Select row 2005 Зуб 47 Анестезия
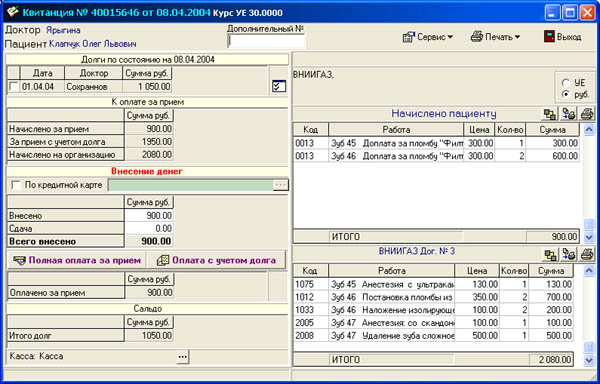Screen dimensions: 600x384 433,323
